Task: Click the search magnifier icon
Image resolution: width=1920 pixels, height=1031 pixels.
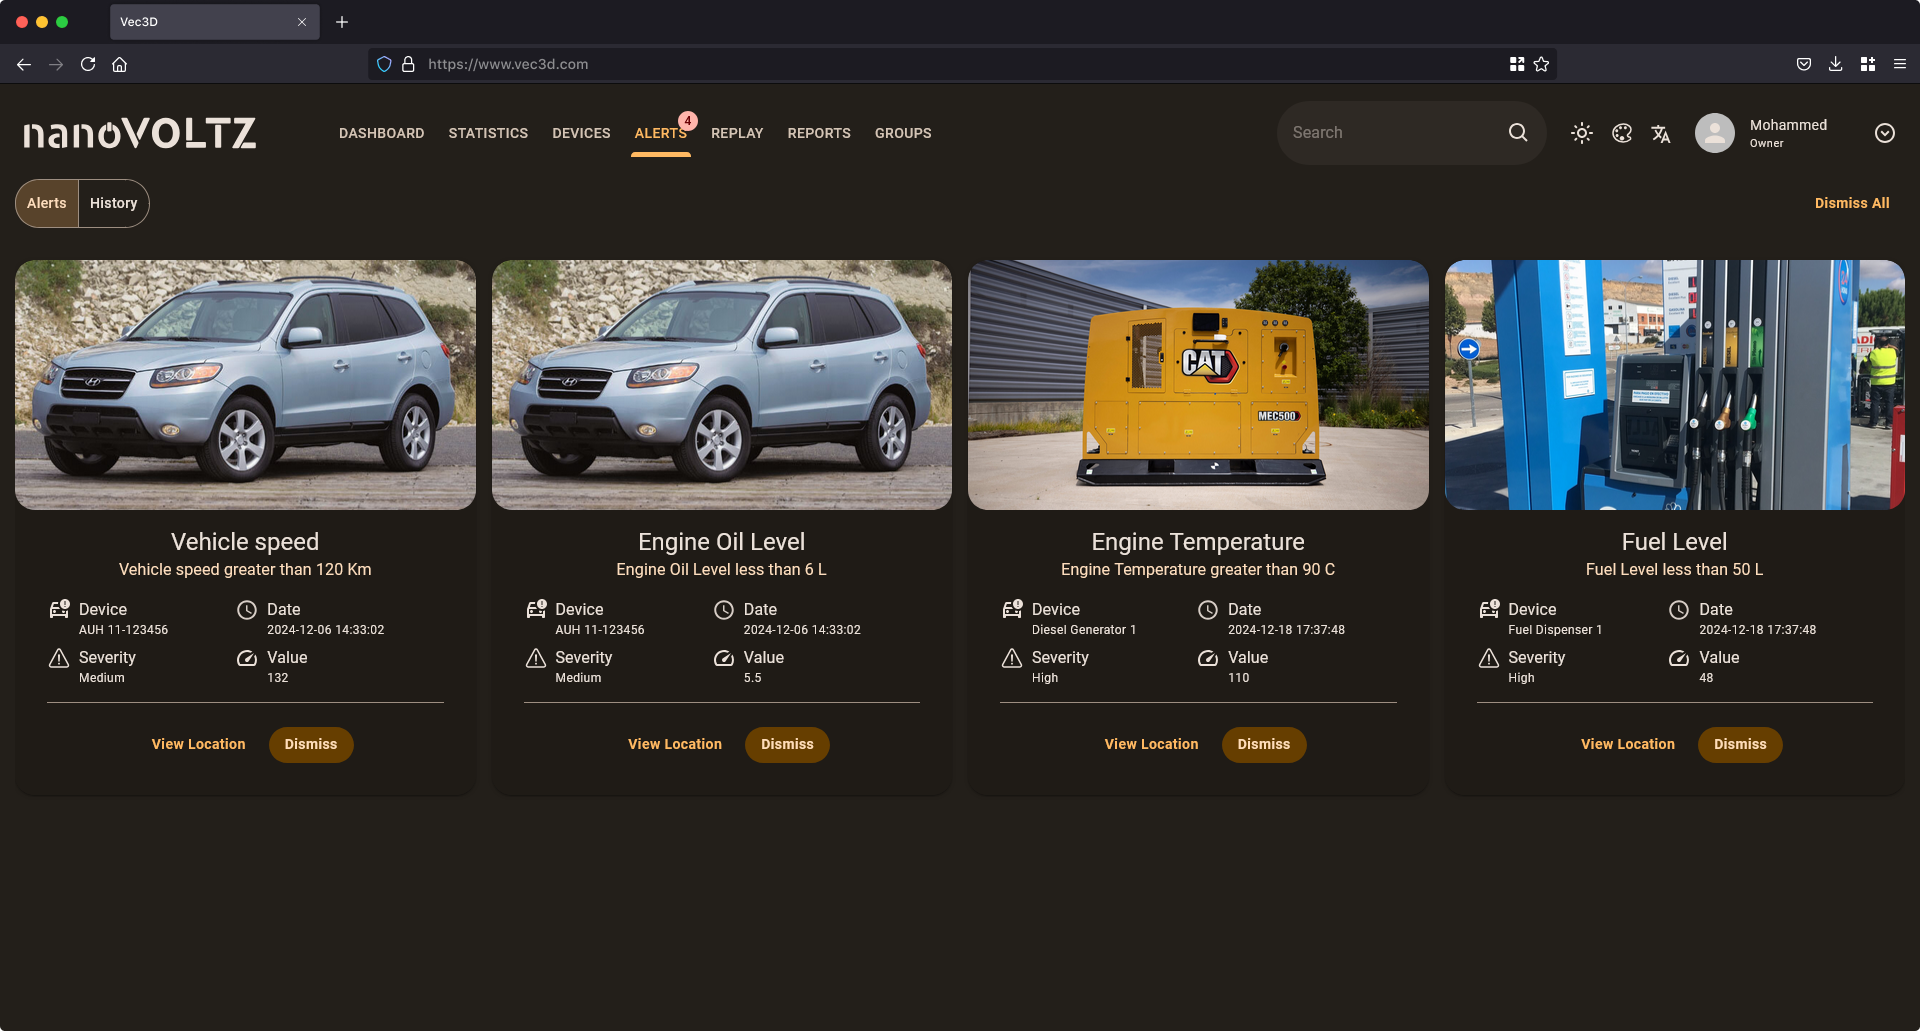Action: pos(1518,132)
